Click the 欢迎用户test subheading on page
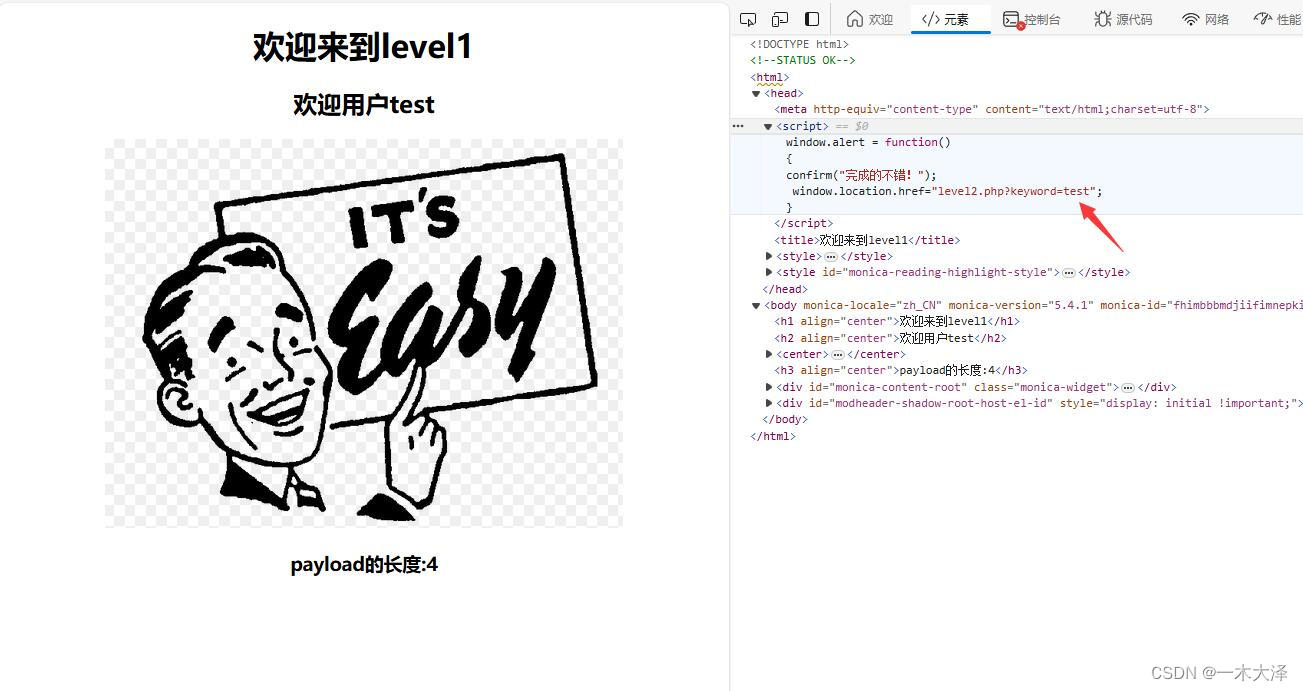The image size is (1303, 691). pos(364,105)
